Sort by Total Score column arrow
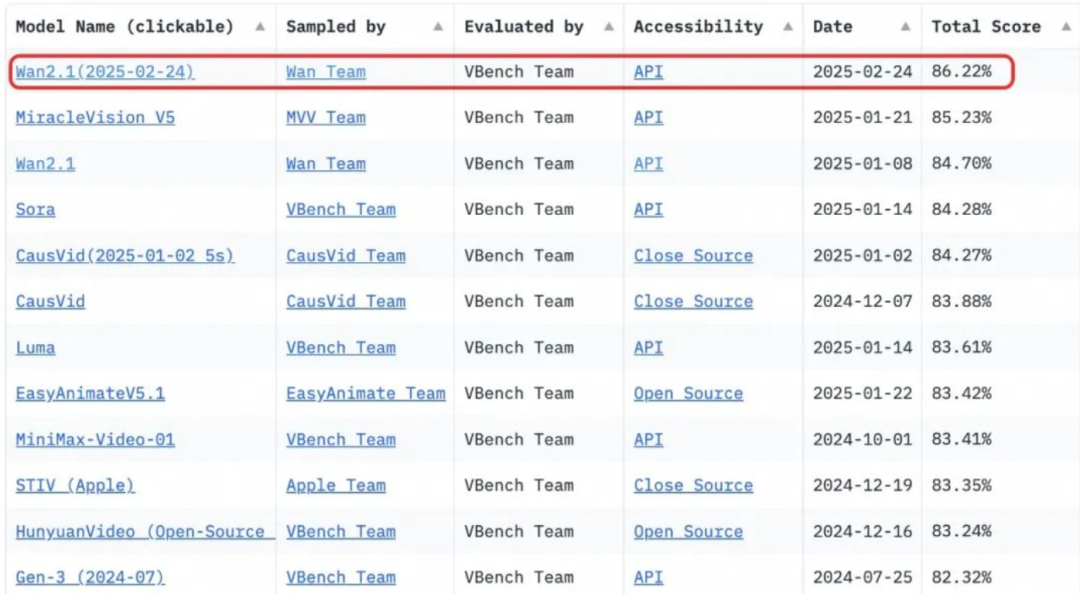The height and width of the screenshot is (594, 1080). click(1066, 27)
